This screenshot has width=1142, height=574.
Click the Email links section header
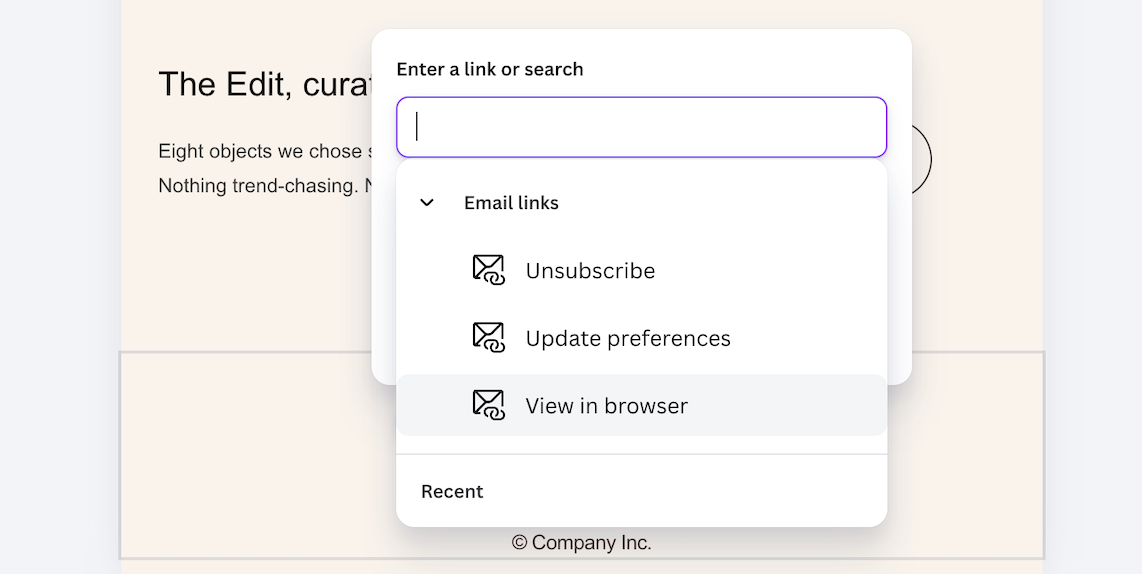511,203
